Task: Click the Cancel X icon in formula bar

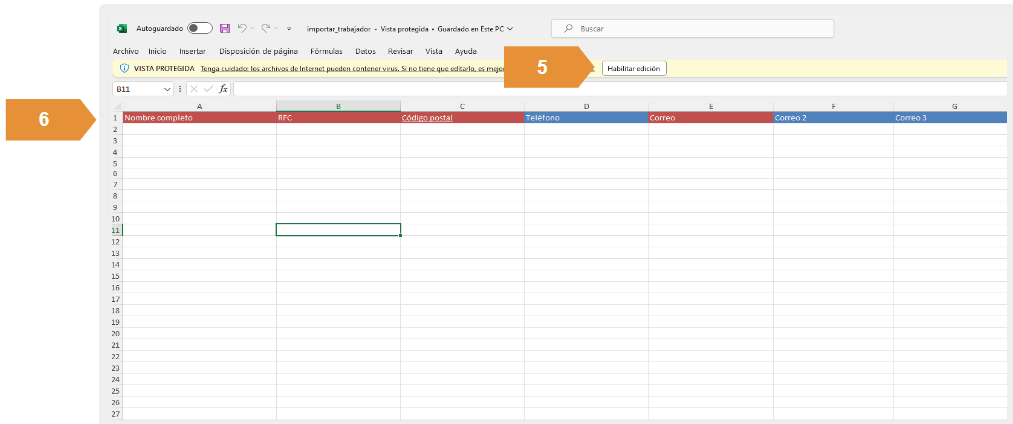Action: (x=193, y=89)
